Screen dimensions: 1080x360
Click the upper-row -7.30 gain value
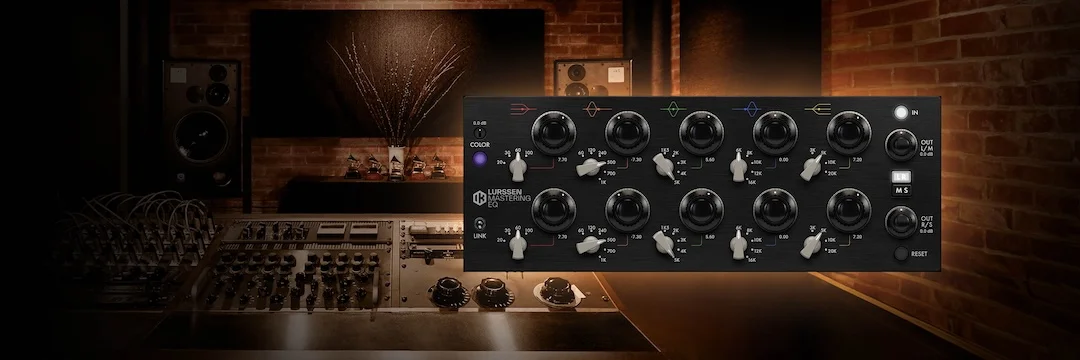tap(635, 160)
